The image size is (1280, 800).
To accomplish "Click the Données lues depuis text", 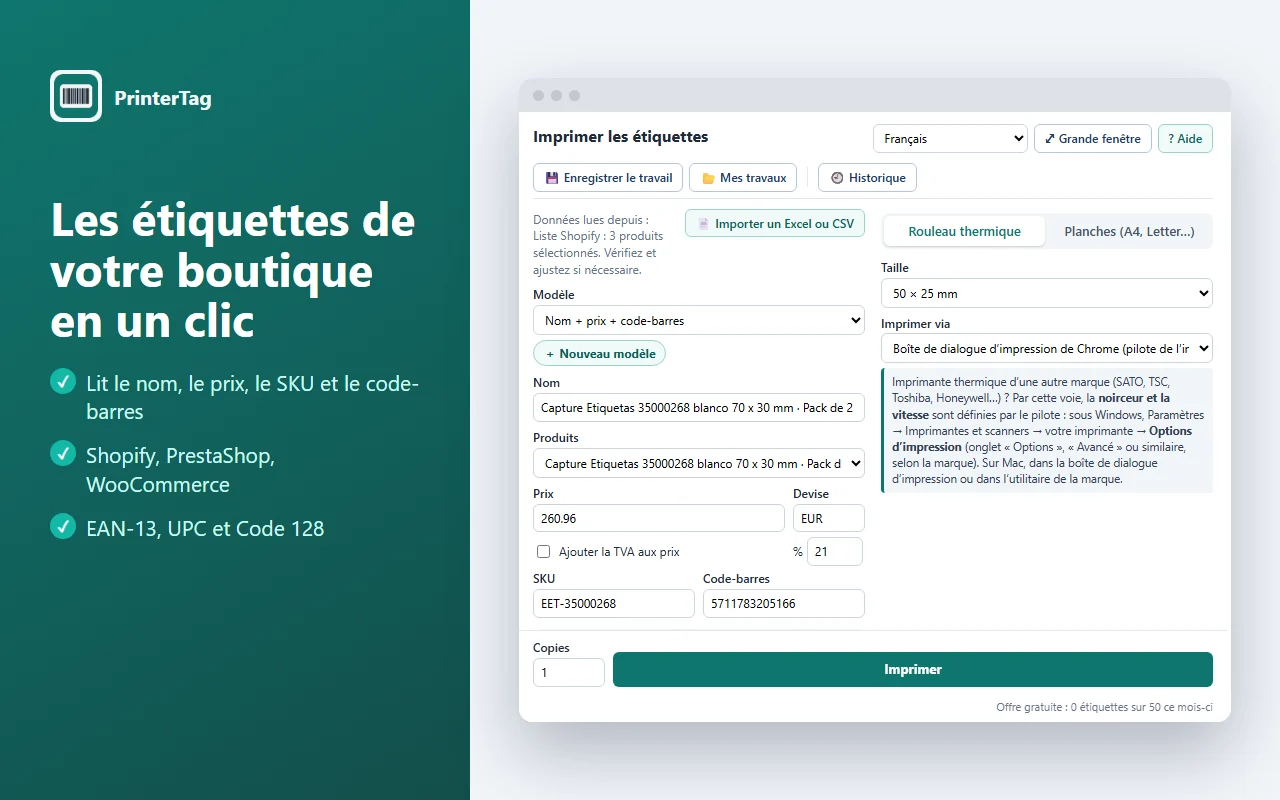I will (599, 244).
